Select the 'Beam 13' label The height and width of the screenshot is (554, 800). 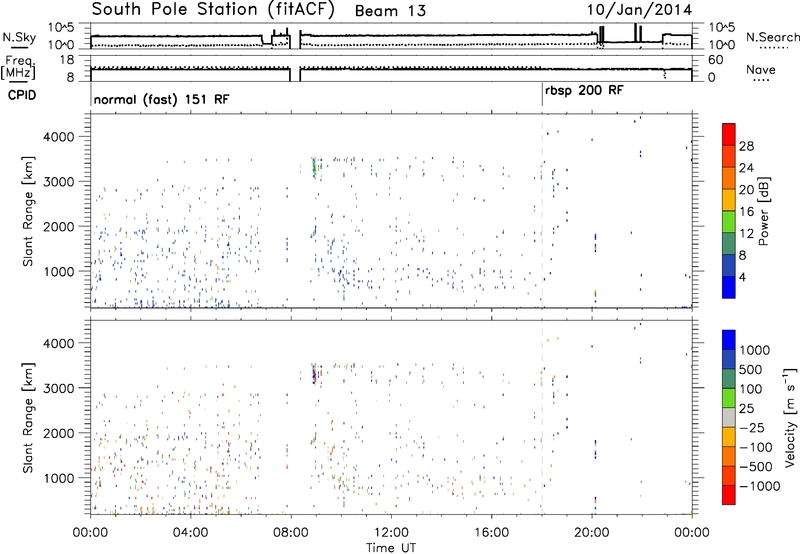point(390,11)
